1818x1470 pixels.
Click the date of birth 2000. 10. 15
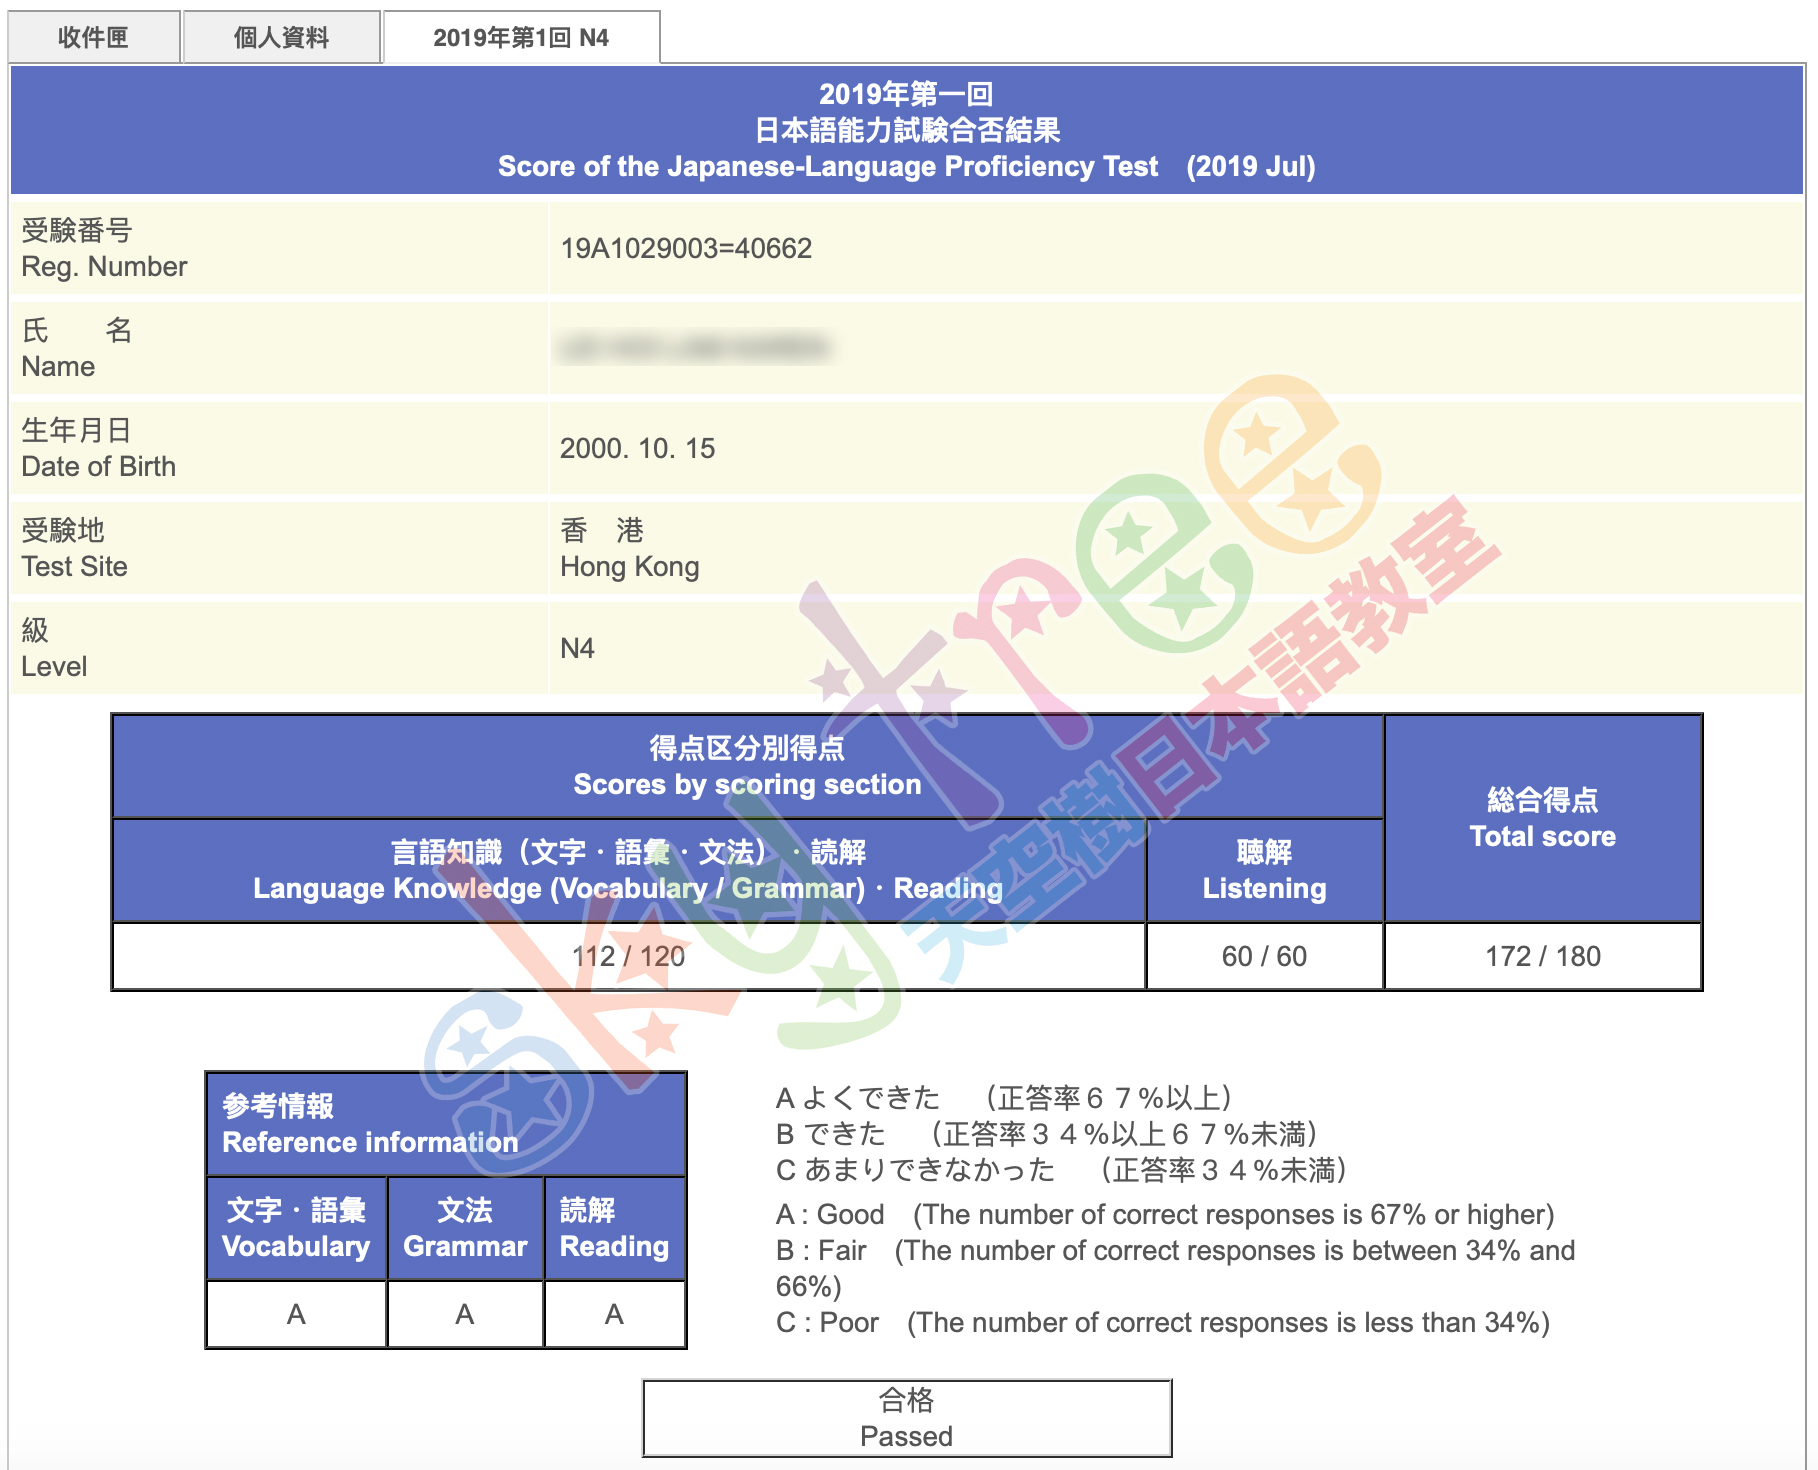(x=637, y=448)
